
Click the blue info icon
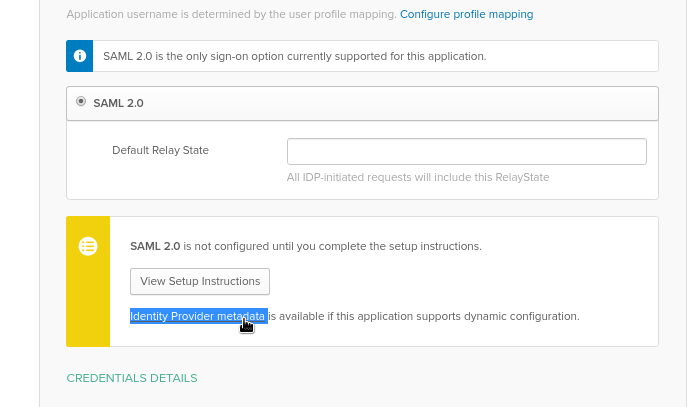pos(80,56)
